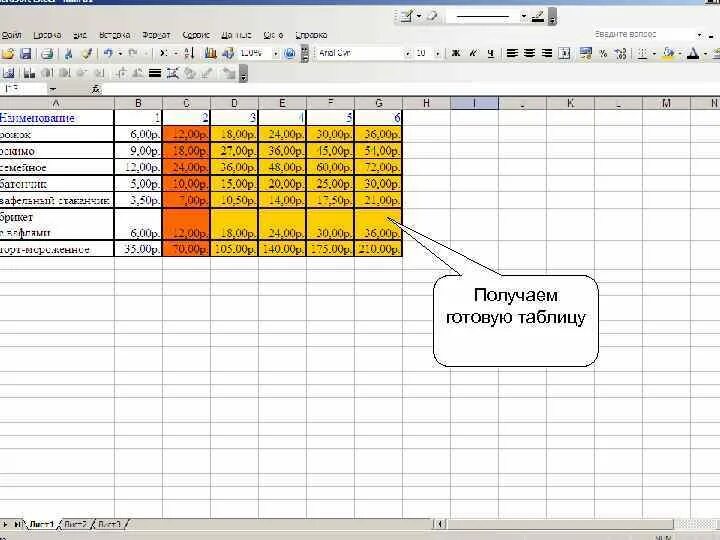Select the Наименование header cell
This screenshot has width=720, height=540.
click(56, 118)
